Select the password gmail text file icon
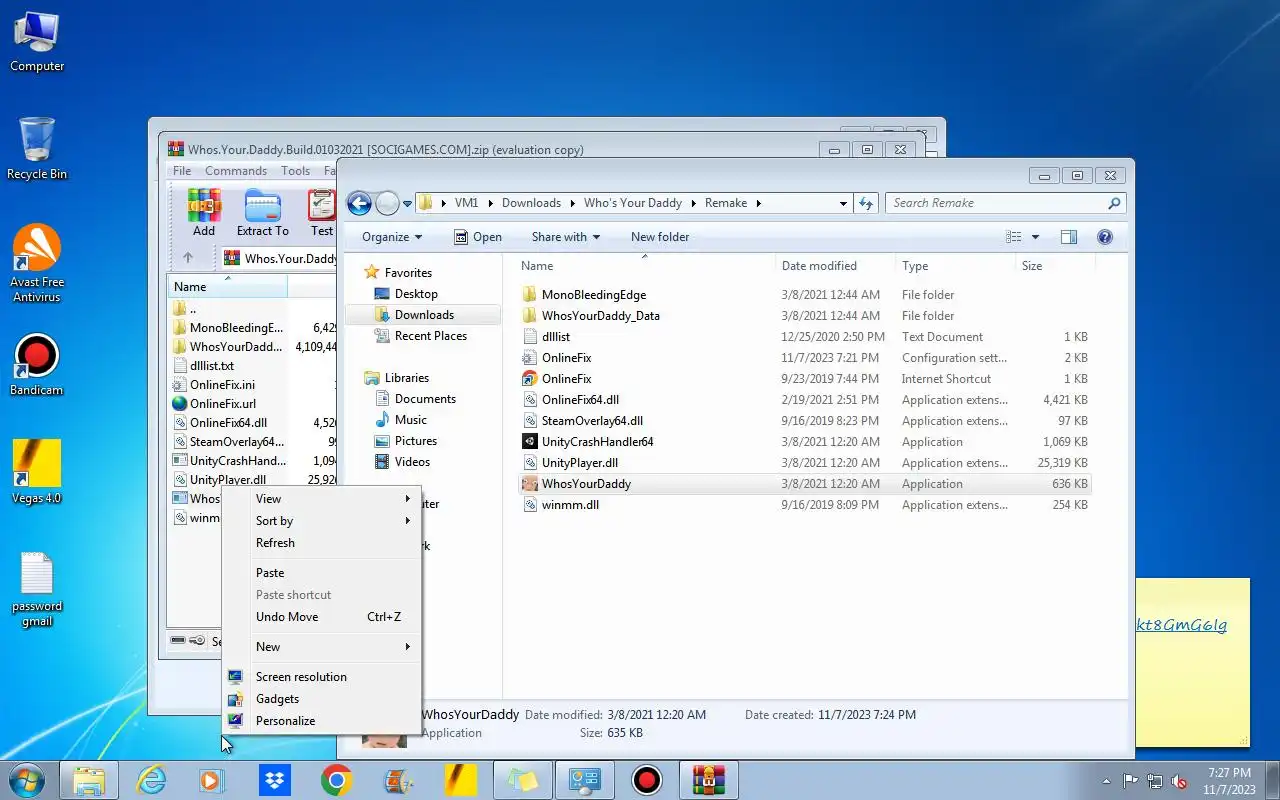Screen dimensions: 1280x800 (x=37, y=590)
